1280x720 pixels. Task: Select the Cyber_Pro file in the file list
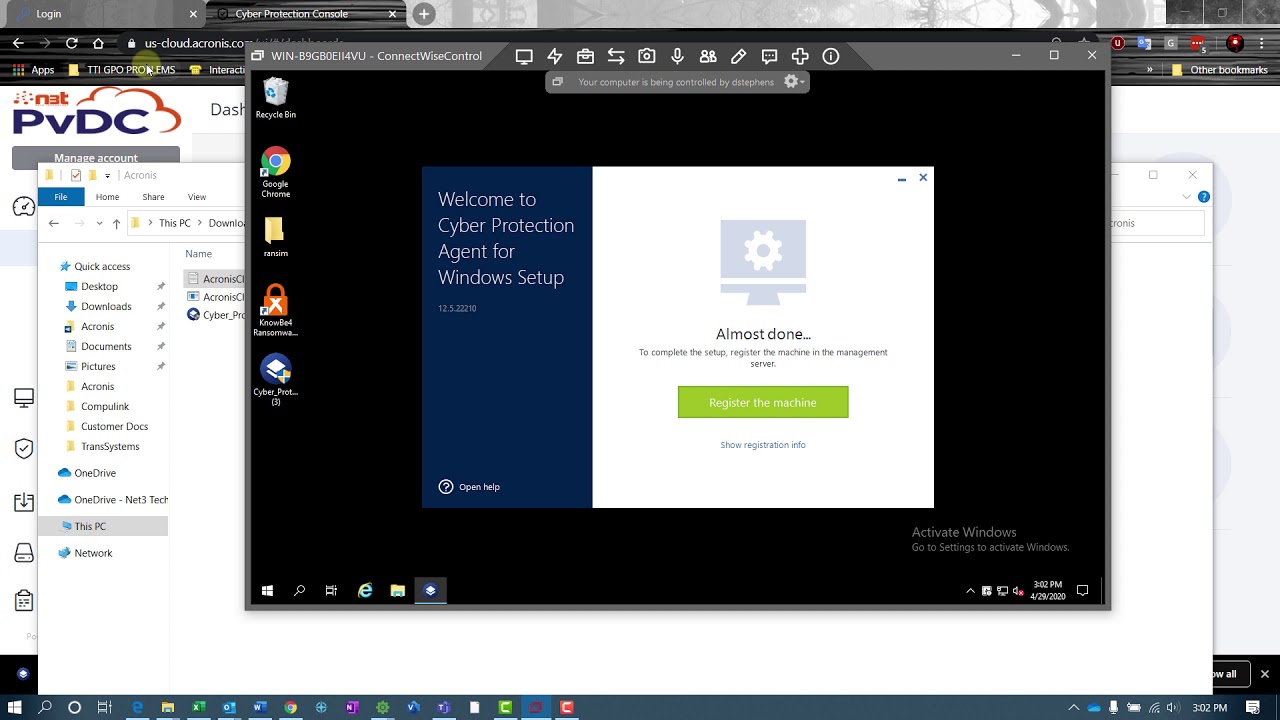[x=216, y=315]
